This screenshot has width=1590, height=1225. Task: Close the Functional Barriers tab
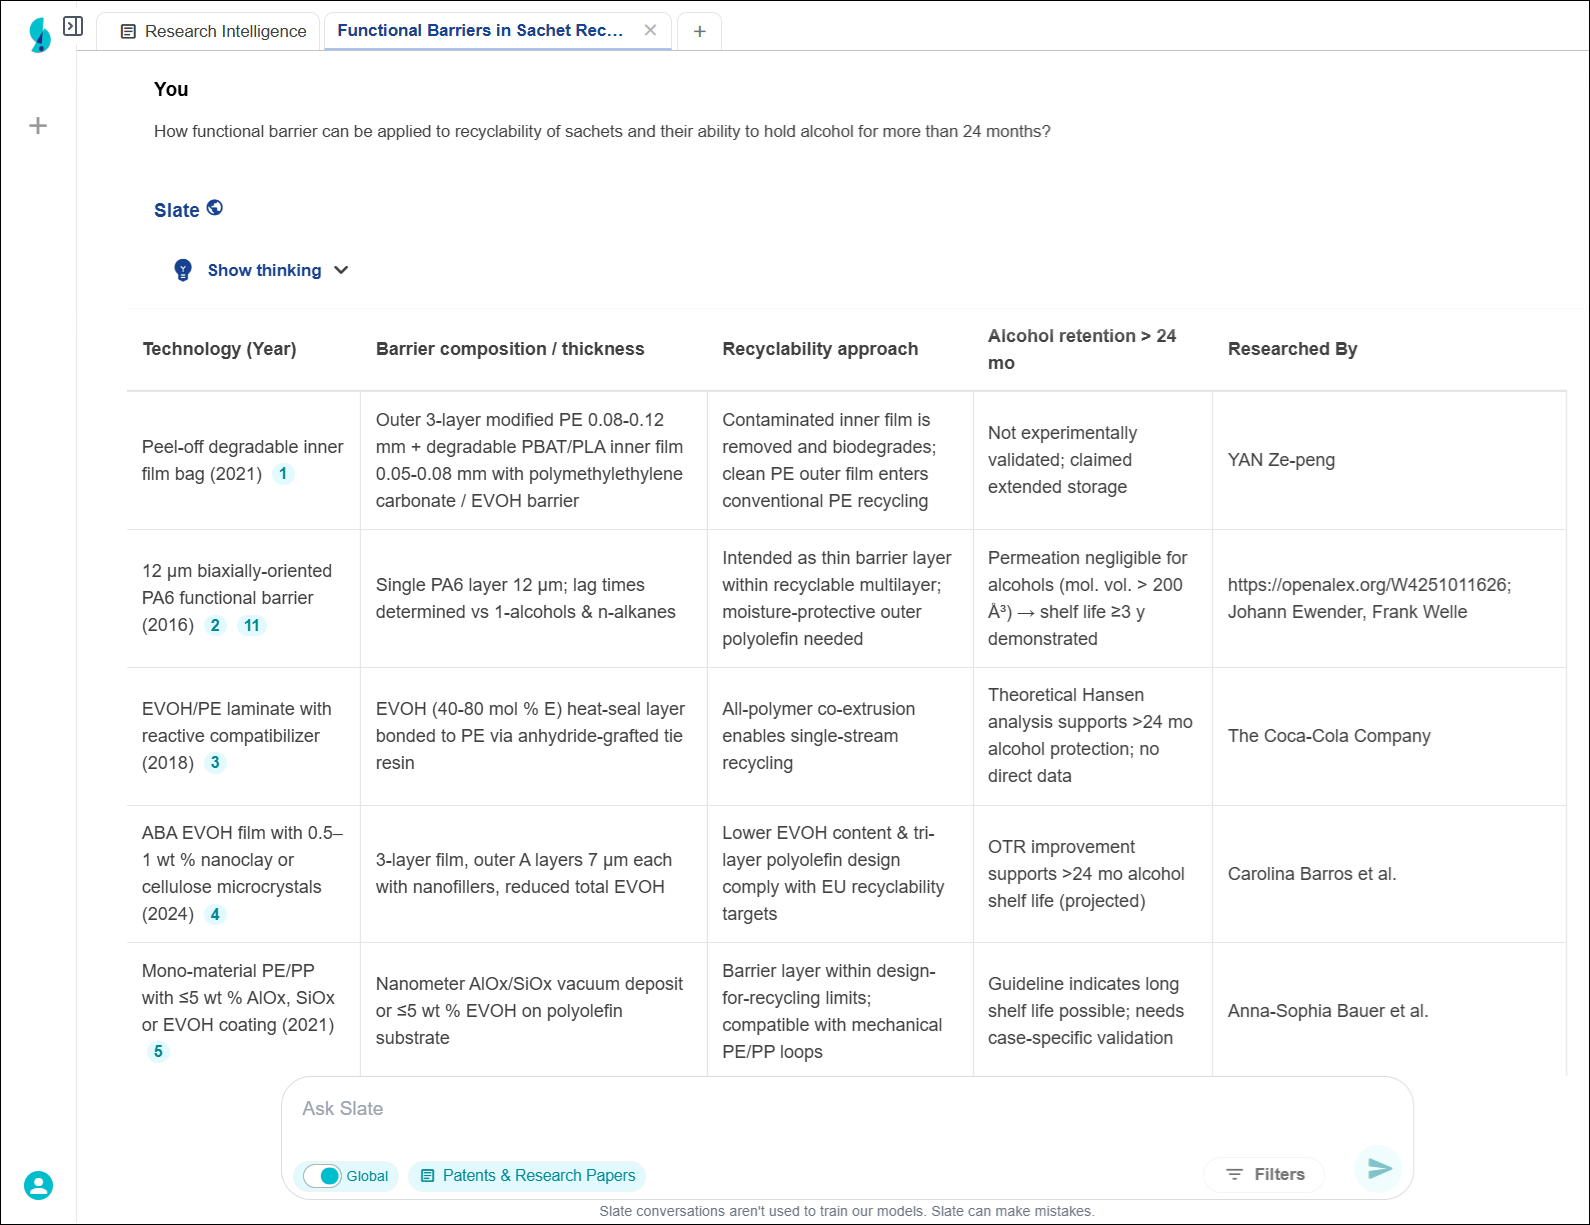click(x=650, y=30)
